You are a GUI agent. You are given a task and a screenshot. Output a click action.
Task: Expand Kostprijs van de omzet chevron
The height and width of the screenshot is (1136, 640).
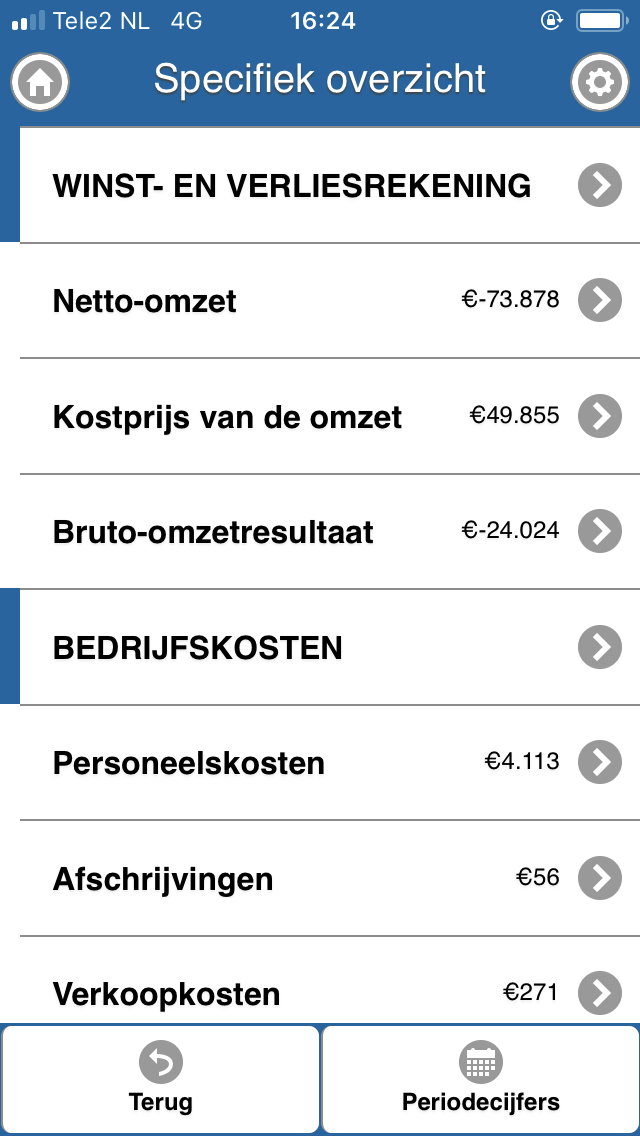[x=600, y=416]
